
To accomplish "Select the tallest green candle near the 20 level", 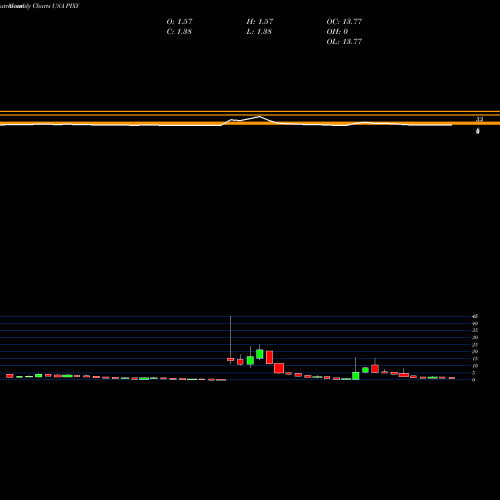I will pos(260,354).
